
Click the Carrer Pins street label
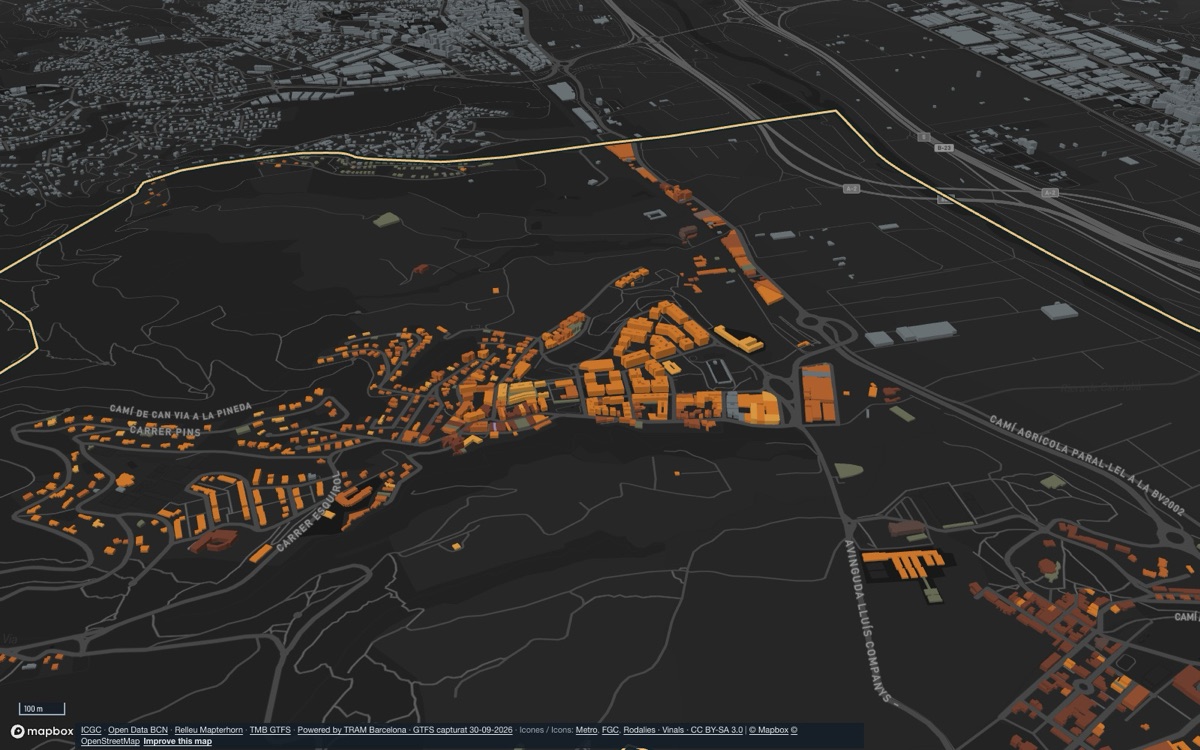tap(164, 431)
